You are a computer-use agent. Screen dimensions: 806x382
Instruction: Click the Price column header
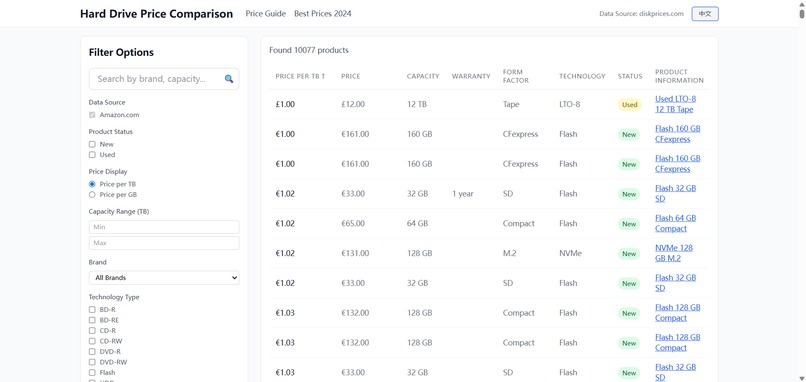pos(351,76)
